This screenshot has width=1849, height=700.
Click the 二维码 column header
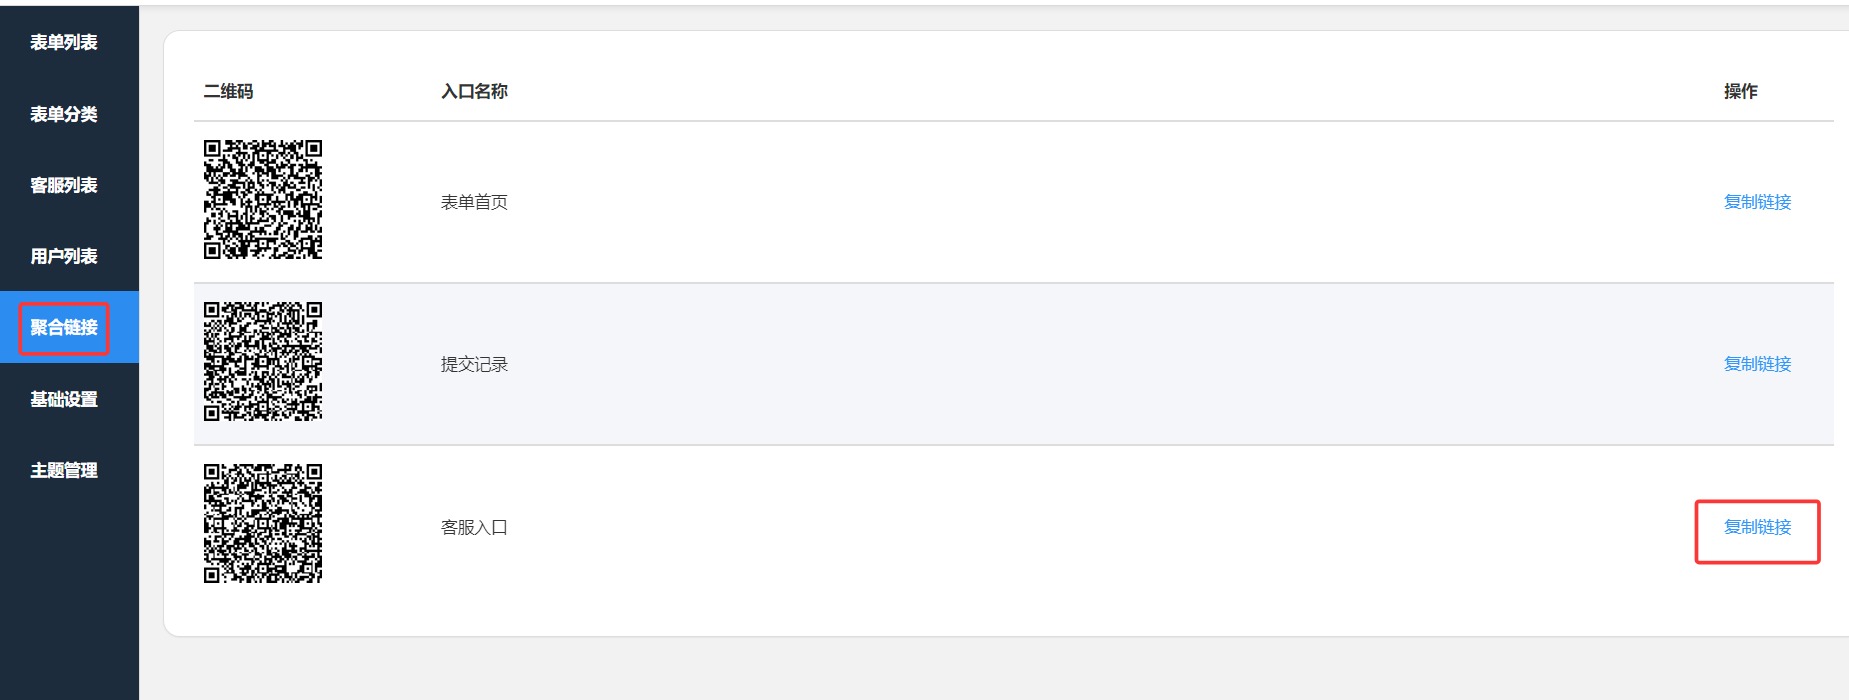click(228, 91)
